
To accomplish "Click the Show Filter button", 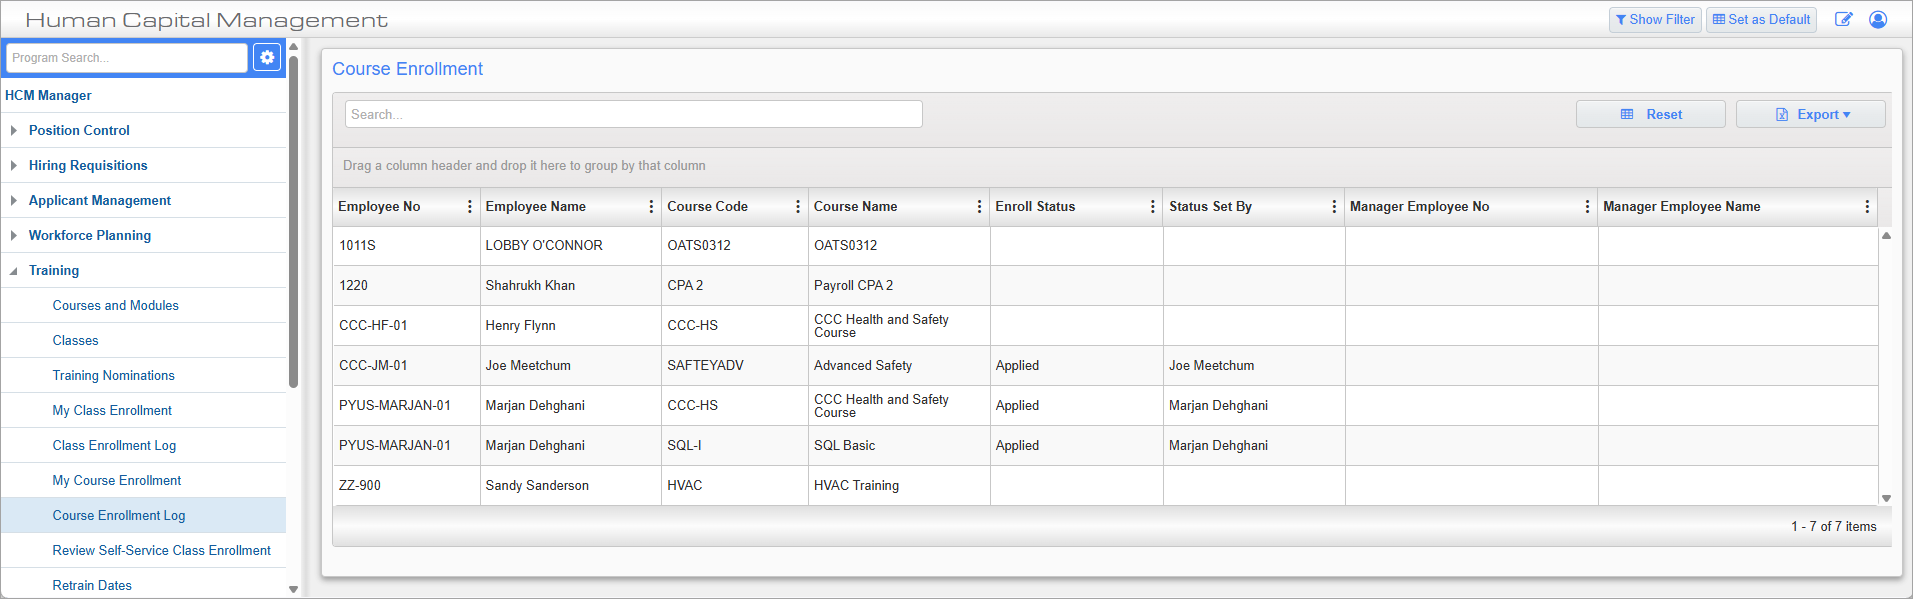I will (x=1655, y=19).
